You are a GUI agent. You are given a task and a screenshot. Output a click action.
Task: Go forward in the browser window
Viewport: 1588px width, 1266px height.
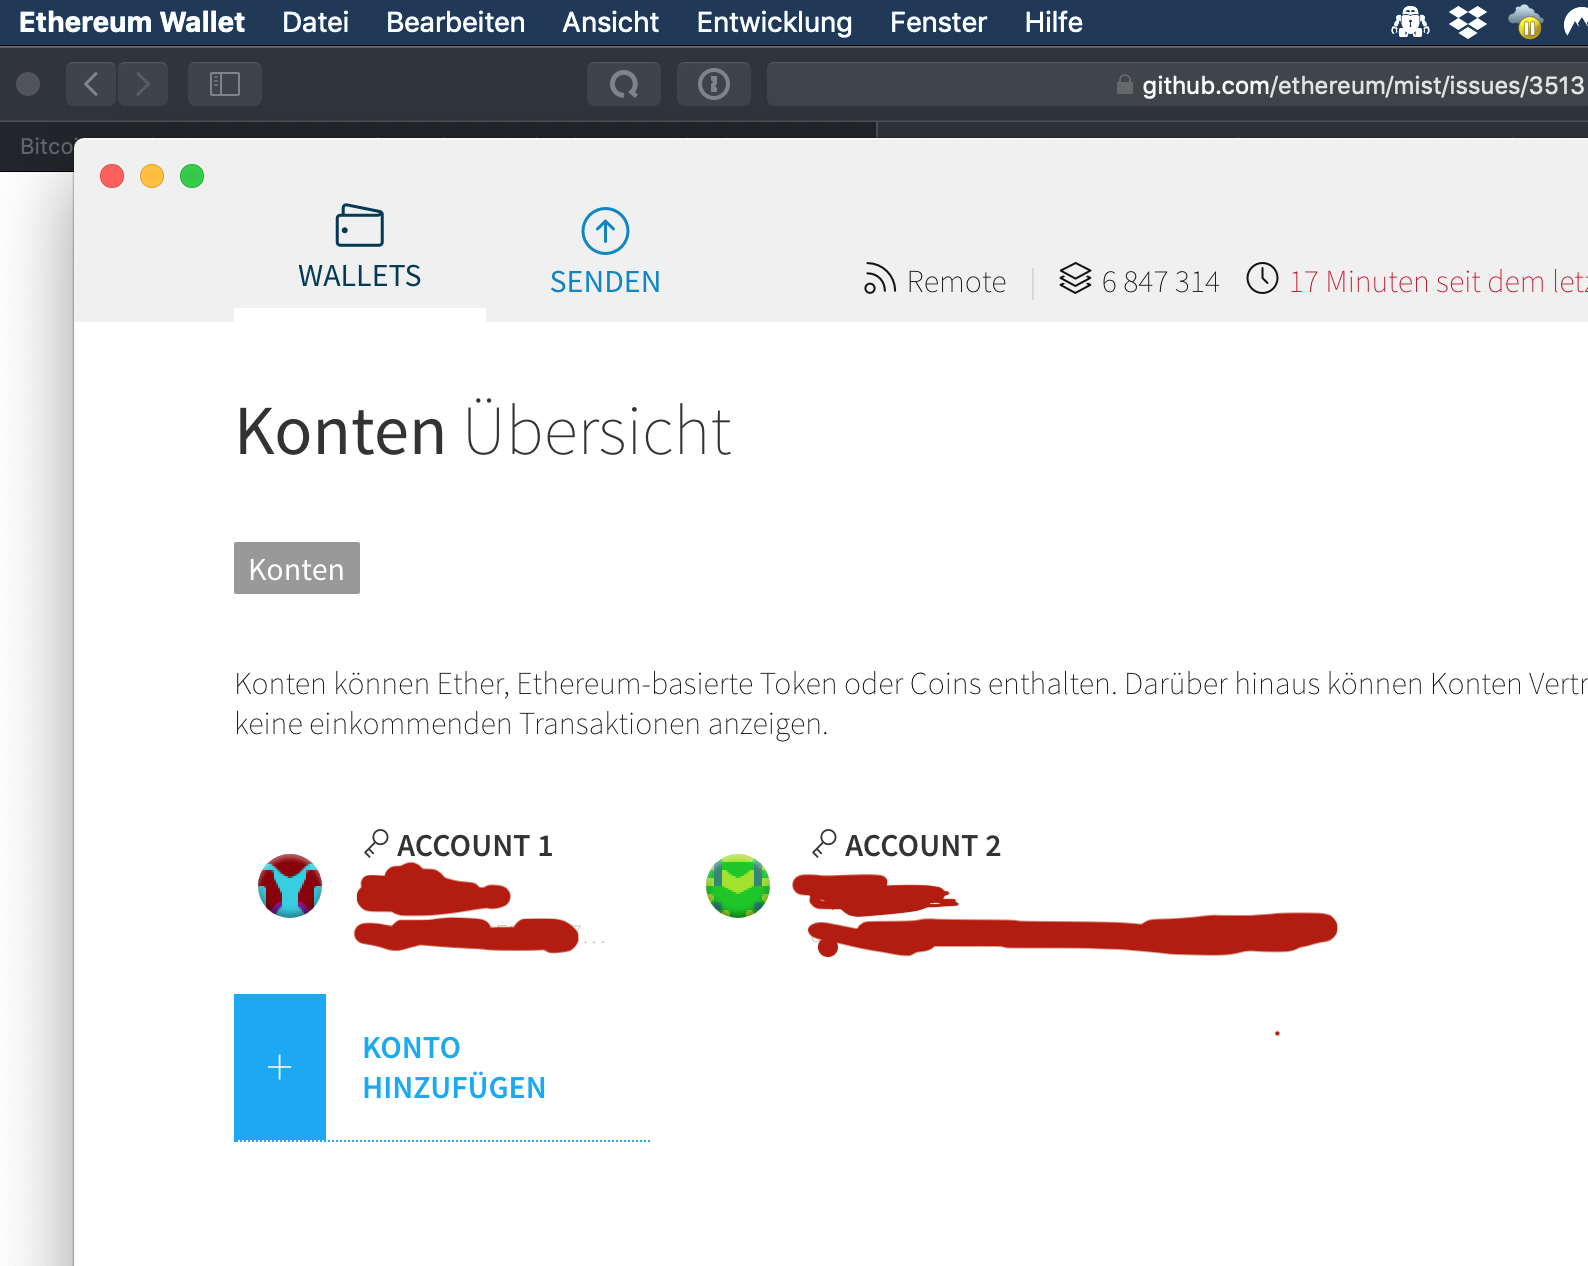(143, 84)
